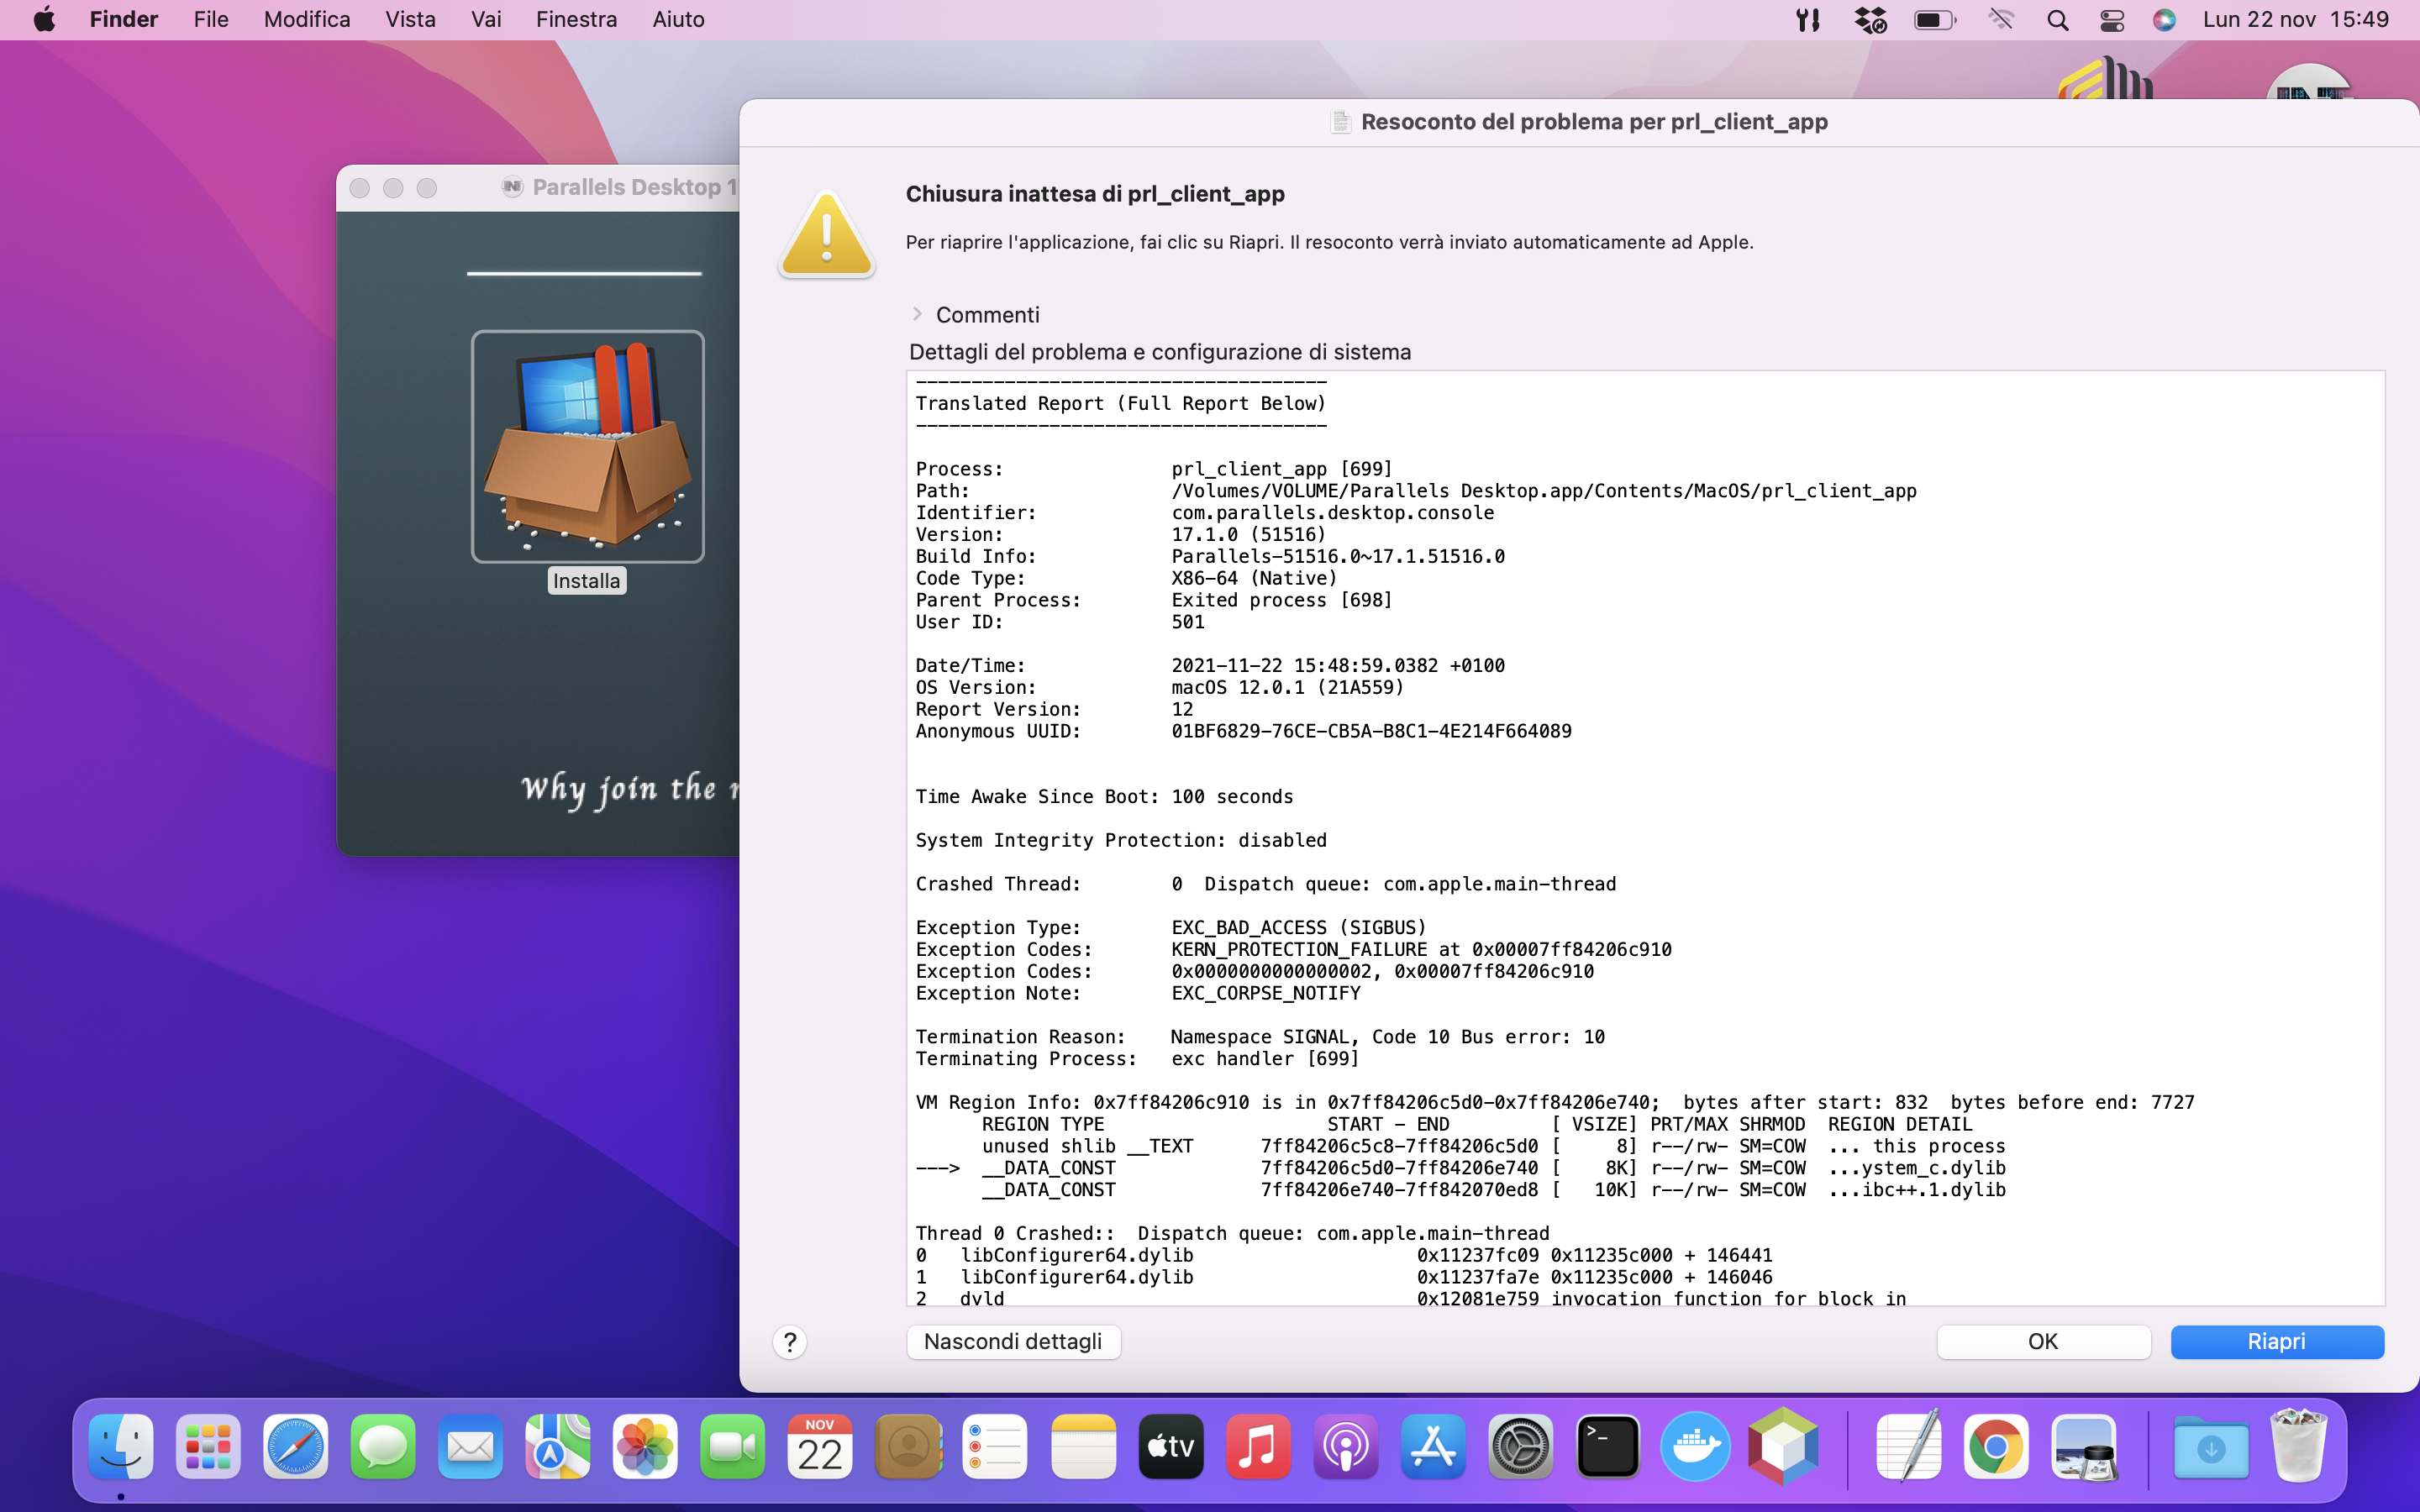Open the Finestra menu
2420x1512 pixels.
click(576, 20)
